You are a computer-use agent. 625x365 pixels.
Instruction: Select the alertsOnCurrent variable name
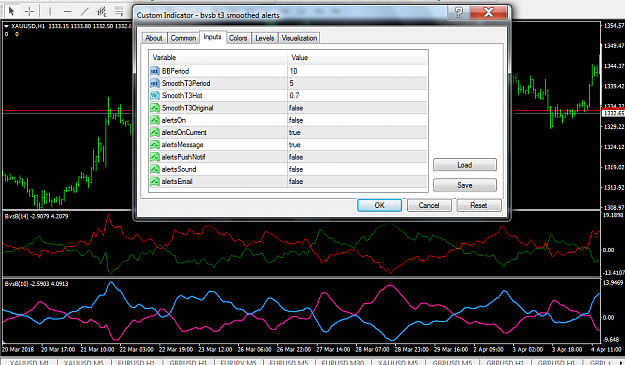(184, 132)
